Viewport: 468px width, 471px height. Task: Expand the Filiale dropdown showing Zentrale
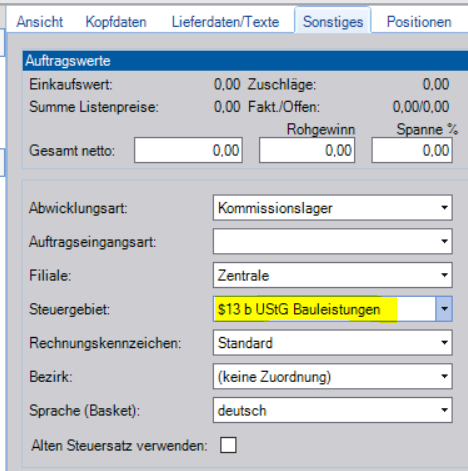pyautogui.click(x=444, y=275)
